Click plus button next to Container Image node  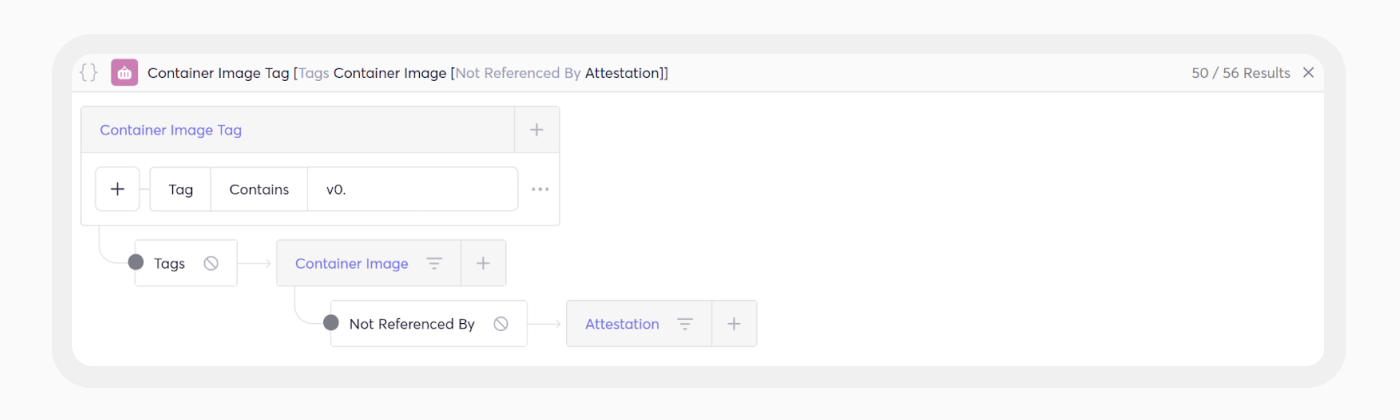[x=483, y=264]
